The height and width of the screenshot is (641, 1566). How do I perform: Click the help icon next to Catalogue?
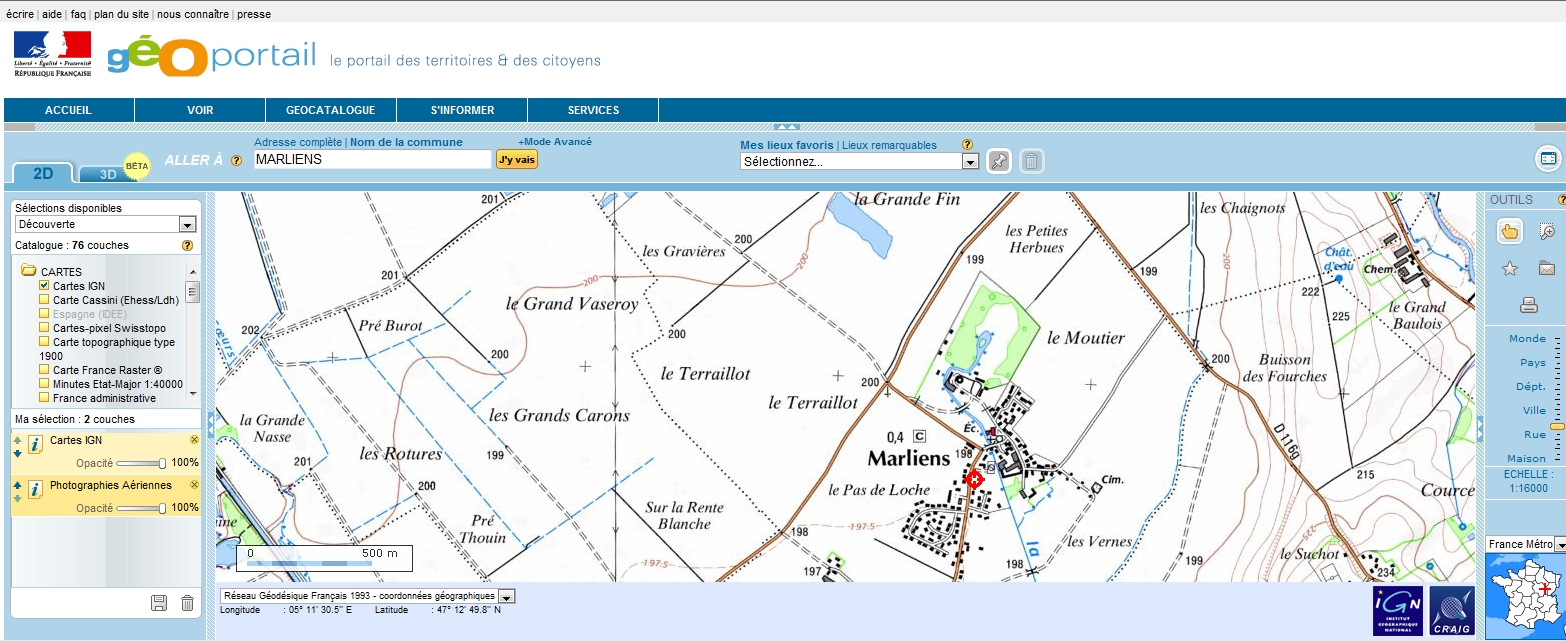pyautogui.click(x=187, y=245)
